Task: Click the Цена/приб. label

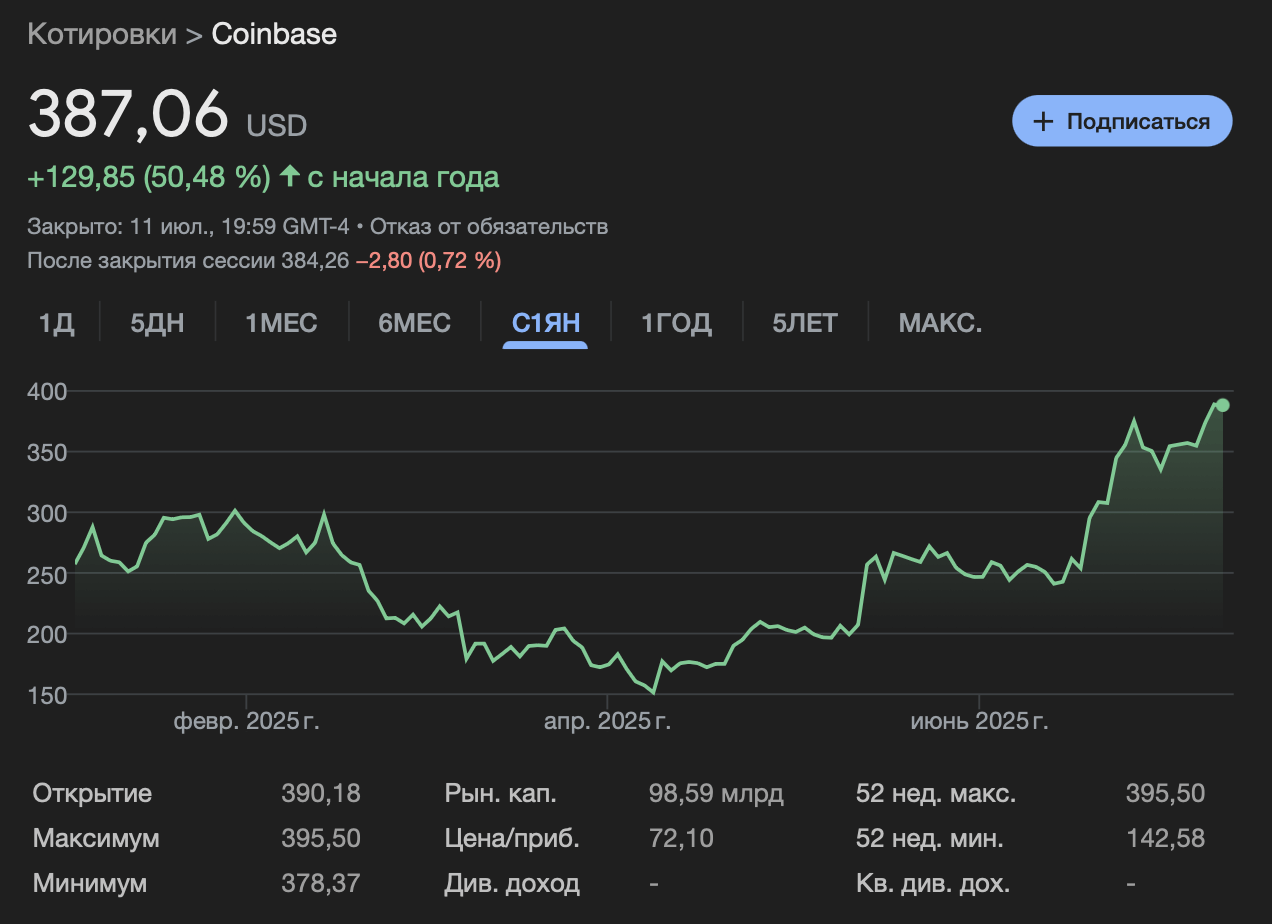Action: tap(512, 838)
